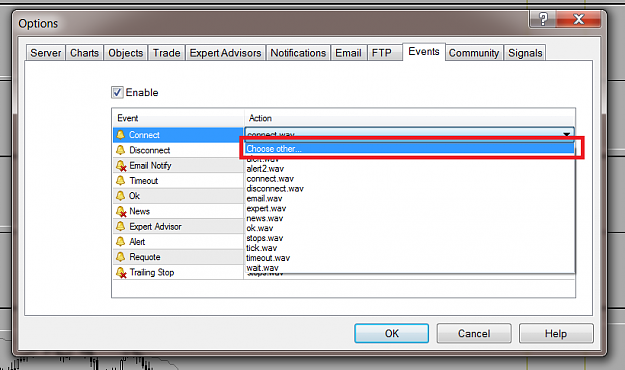Click the Action column header
Viewport: 625px width, 370px height.
pyautogui.click(x=410, y=118)
